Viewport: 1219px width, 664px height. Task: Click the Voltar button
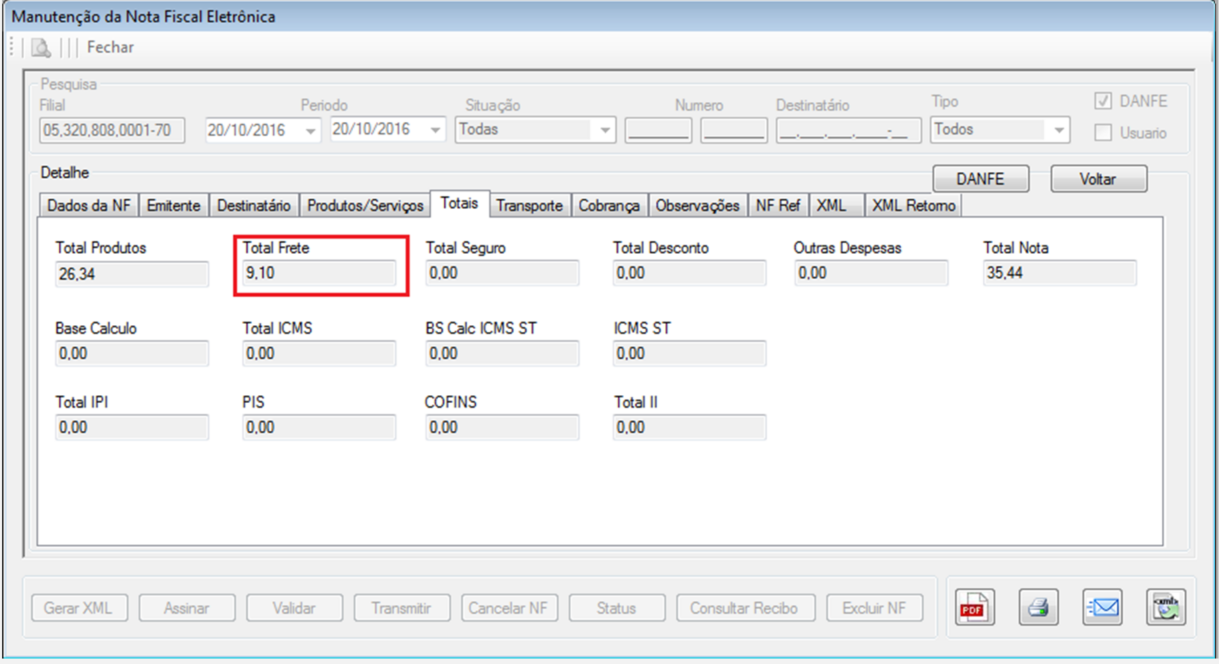[x=1098, y=179]
